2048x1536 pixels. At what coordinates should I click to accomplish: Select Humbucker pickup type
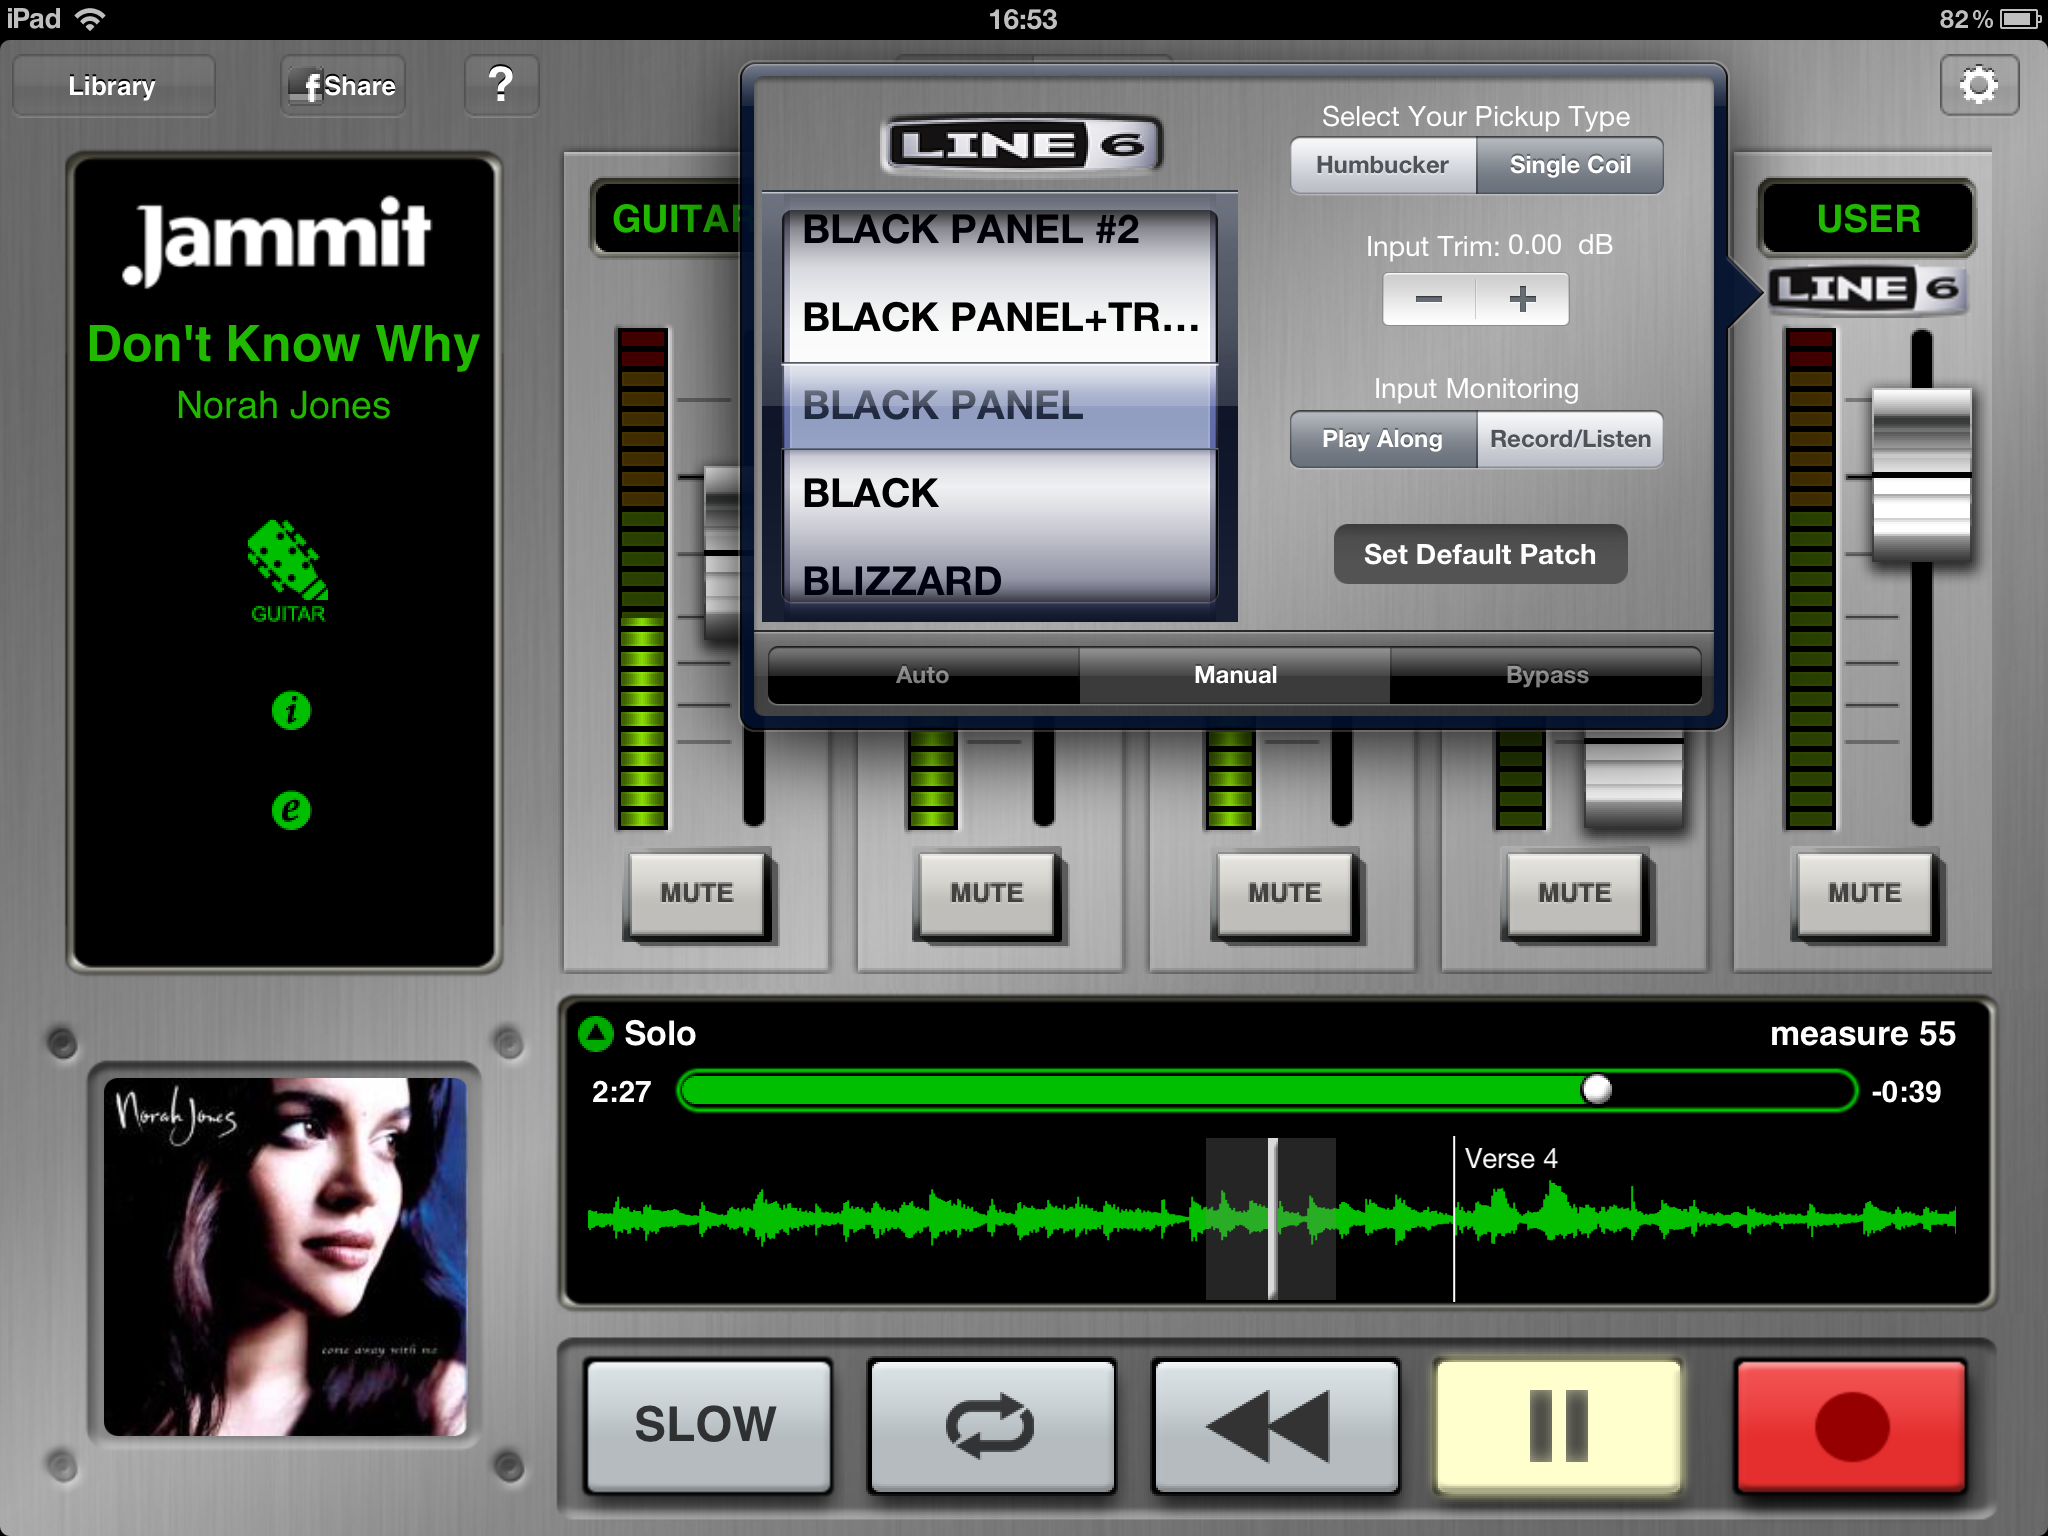pyautogui.click(x=1383, y=165)
